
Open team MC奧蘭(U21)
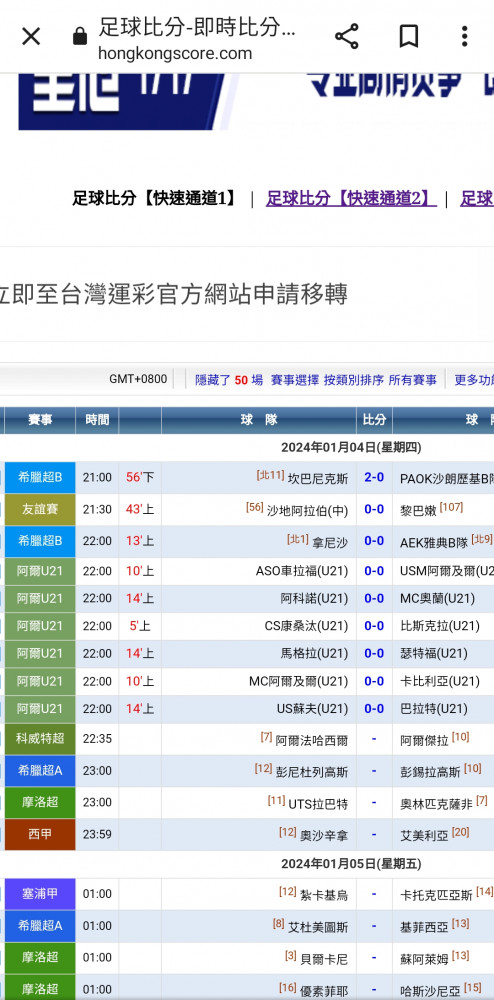click(437, 599)
